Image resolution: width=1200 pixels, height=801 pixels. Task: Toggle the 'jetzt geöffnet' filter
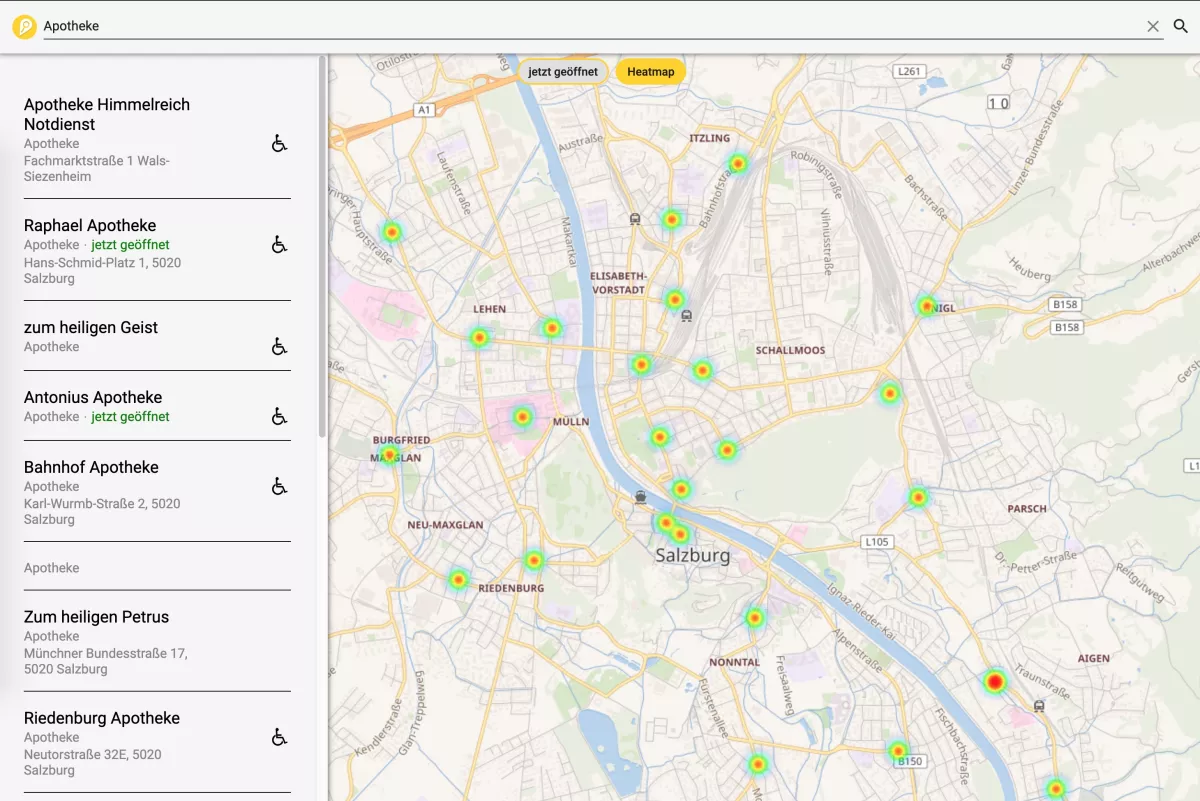pos(563,72)
